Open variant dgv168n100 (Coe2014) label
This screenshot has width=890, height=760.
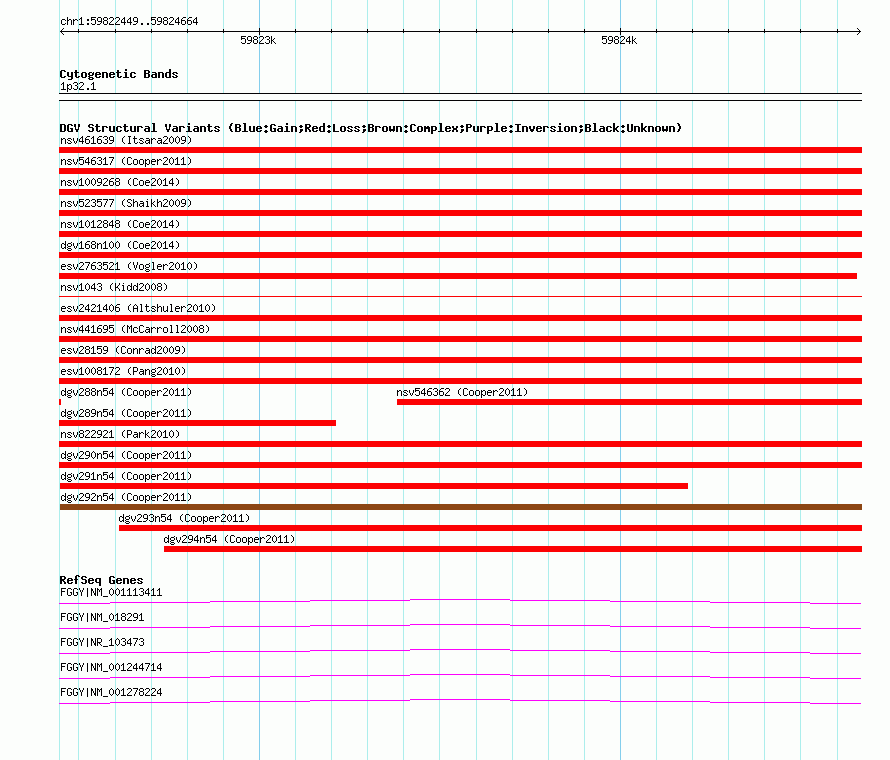[120, 245]
